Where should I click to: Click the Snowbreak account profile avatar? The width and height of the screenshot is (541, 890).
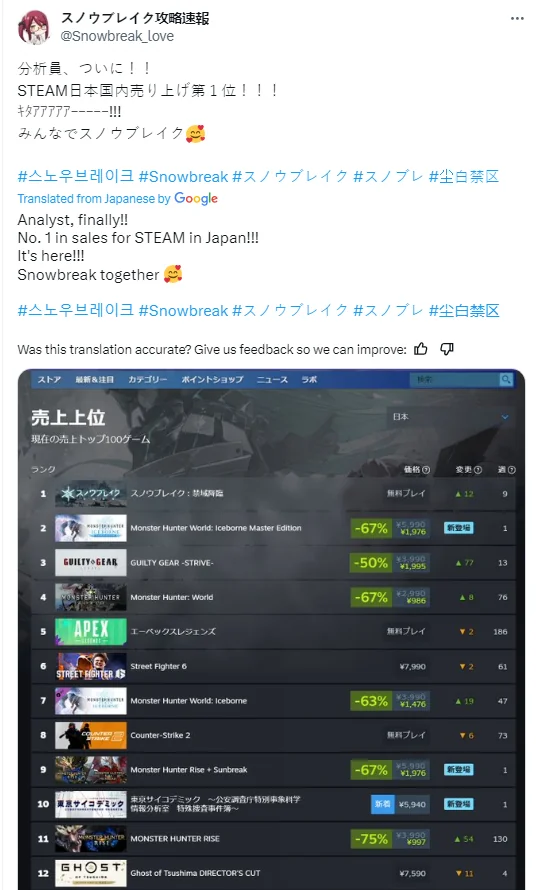[35, 27]
